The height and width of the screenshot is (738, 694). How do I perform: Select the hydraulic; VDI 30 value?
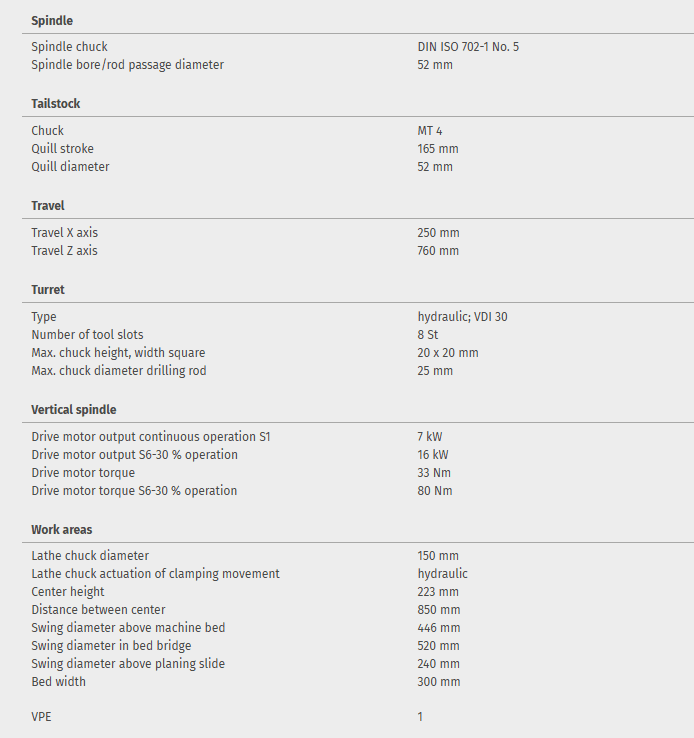462,317
